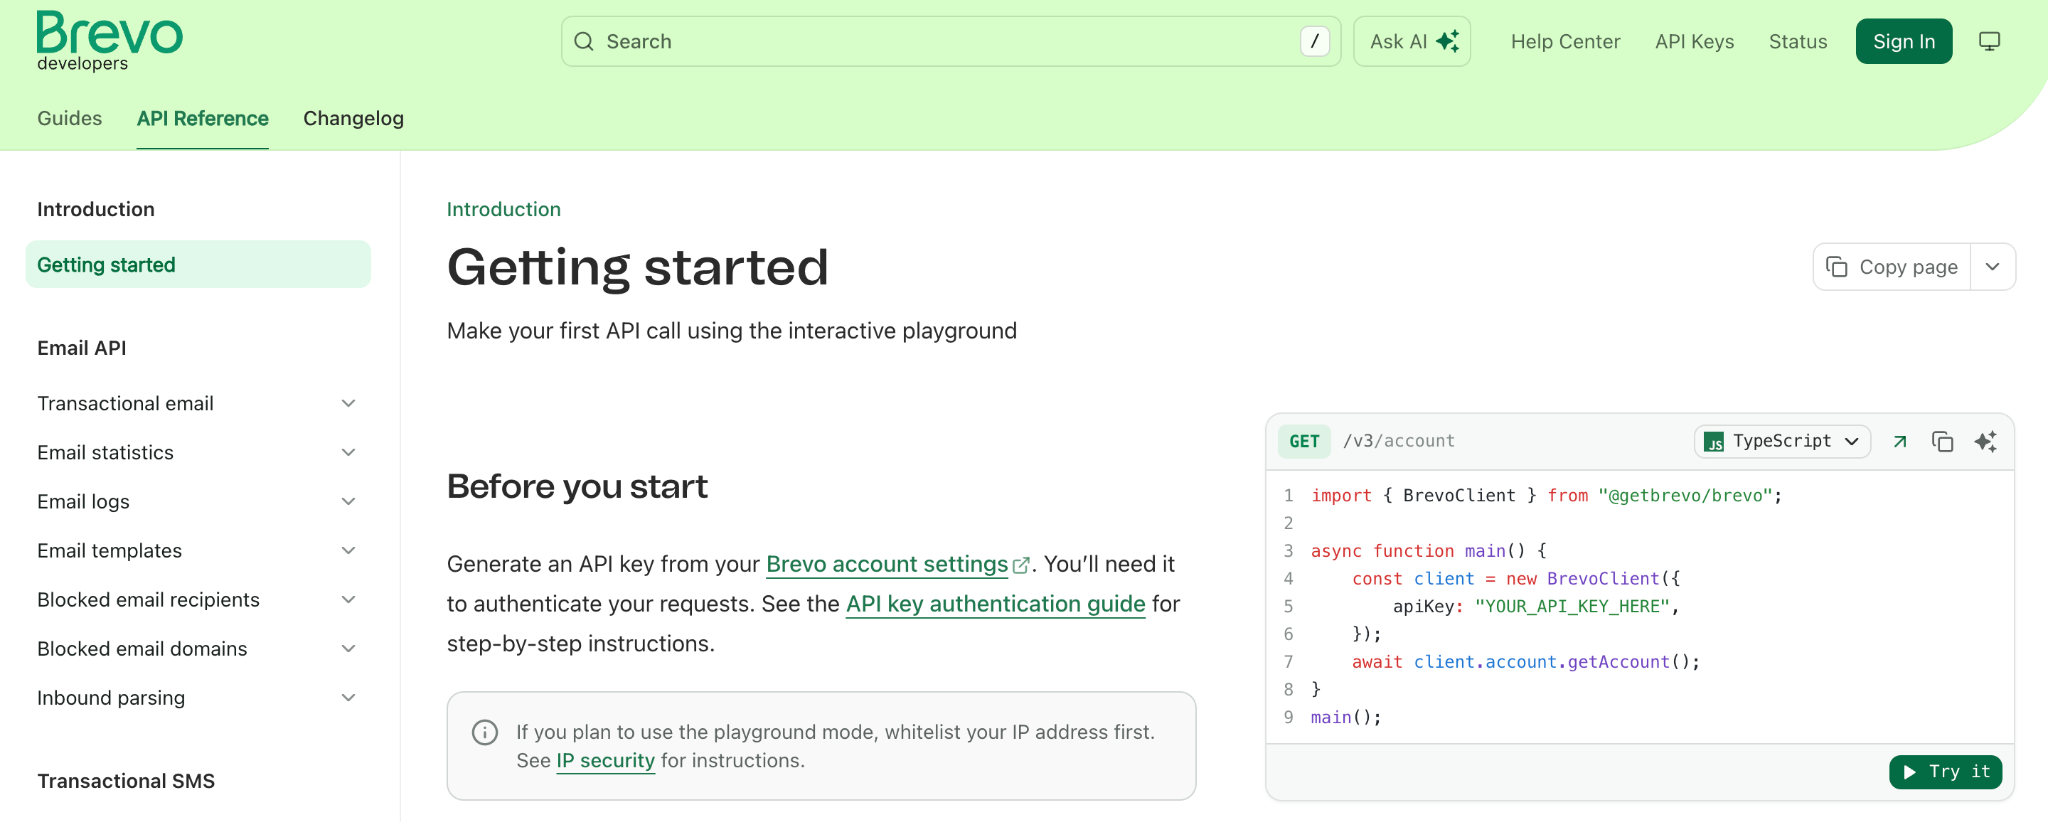Click the "Before you start" heading
This screenshot has height=822, width=2048.
(x=577, y=486)
